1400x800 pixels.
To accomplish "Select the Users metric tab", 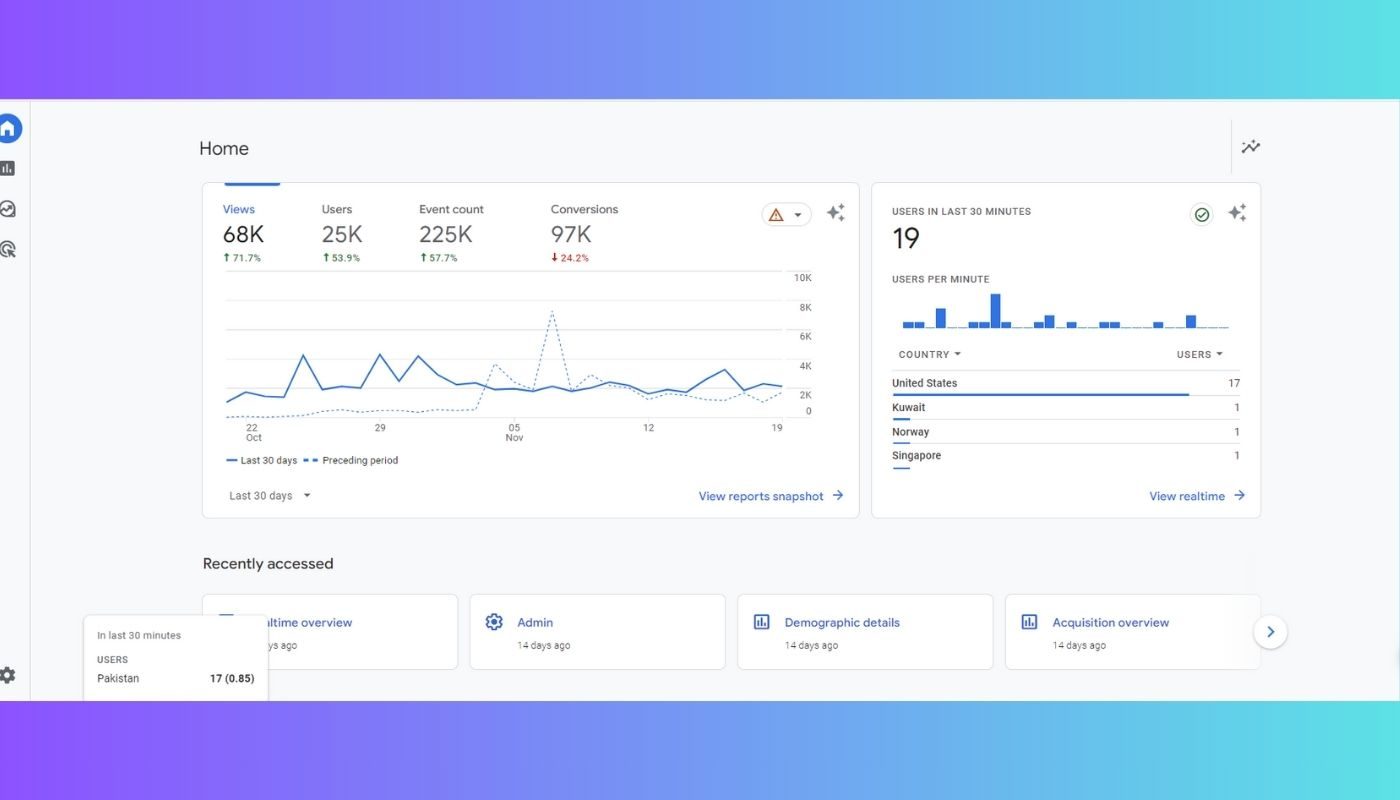I will tap(341, 232).
